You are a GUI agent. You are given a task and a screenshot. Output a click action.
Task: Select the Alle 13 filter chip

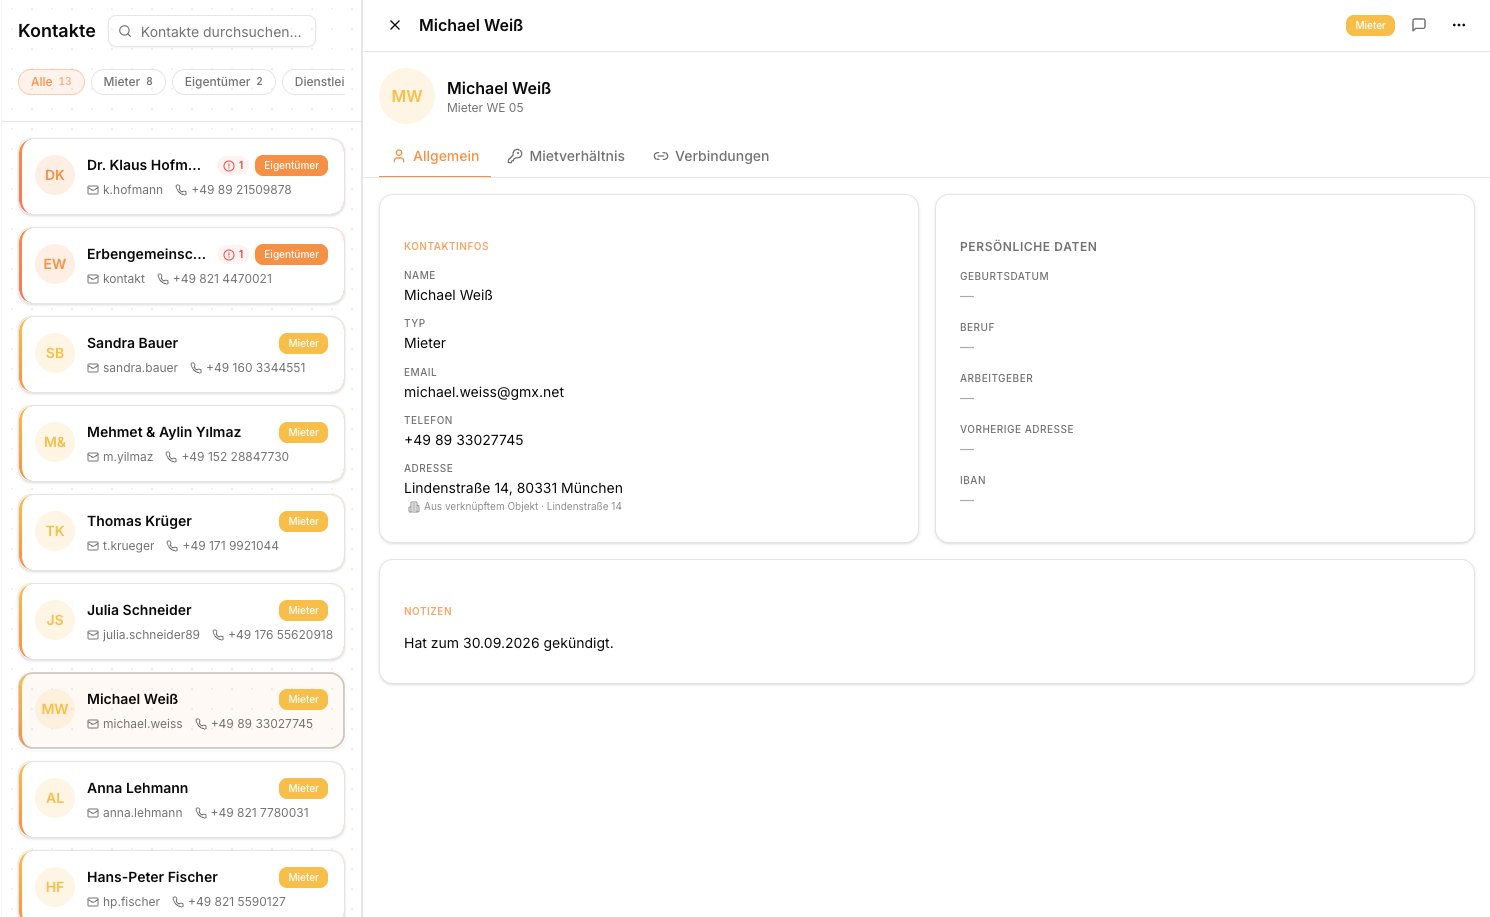51,82
